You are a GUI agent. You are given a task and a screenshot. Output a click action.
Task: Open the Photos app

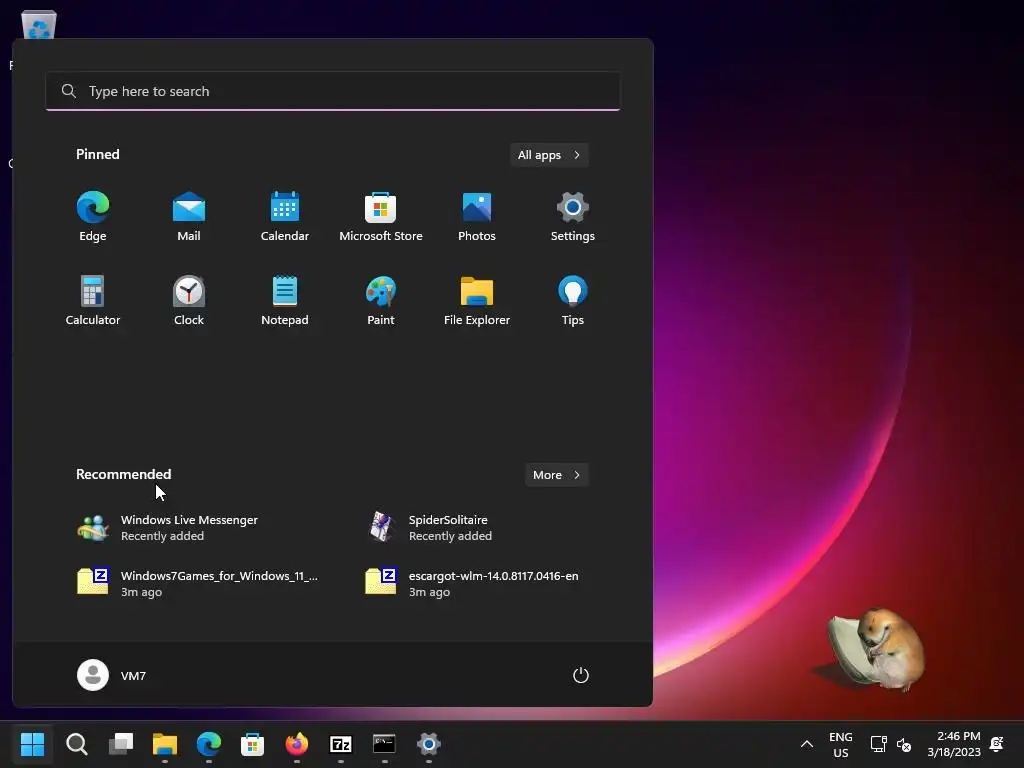(477, 217)
